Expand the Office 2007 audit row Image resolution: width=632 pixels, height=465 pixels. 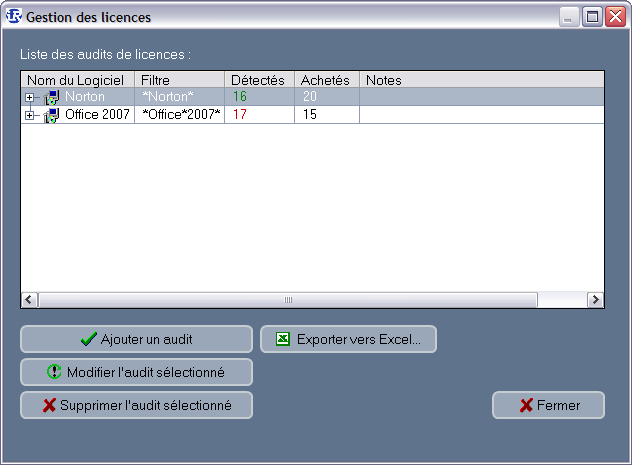pyautogui.click(x=29, y=115)
